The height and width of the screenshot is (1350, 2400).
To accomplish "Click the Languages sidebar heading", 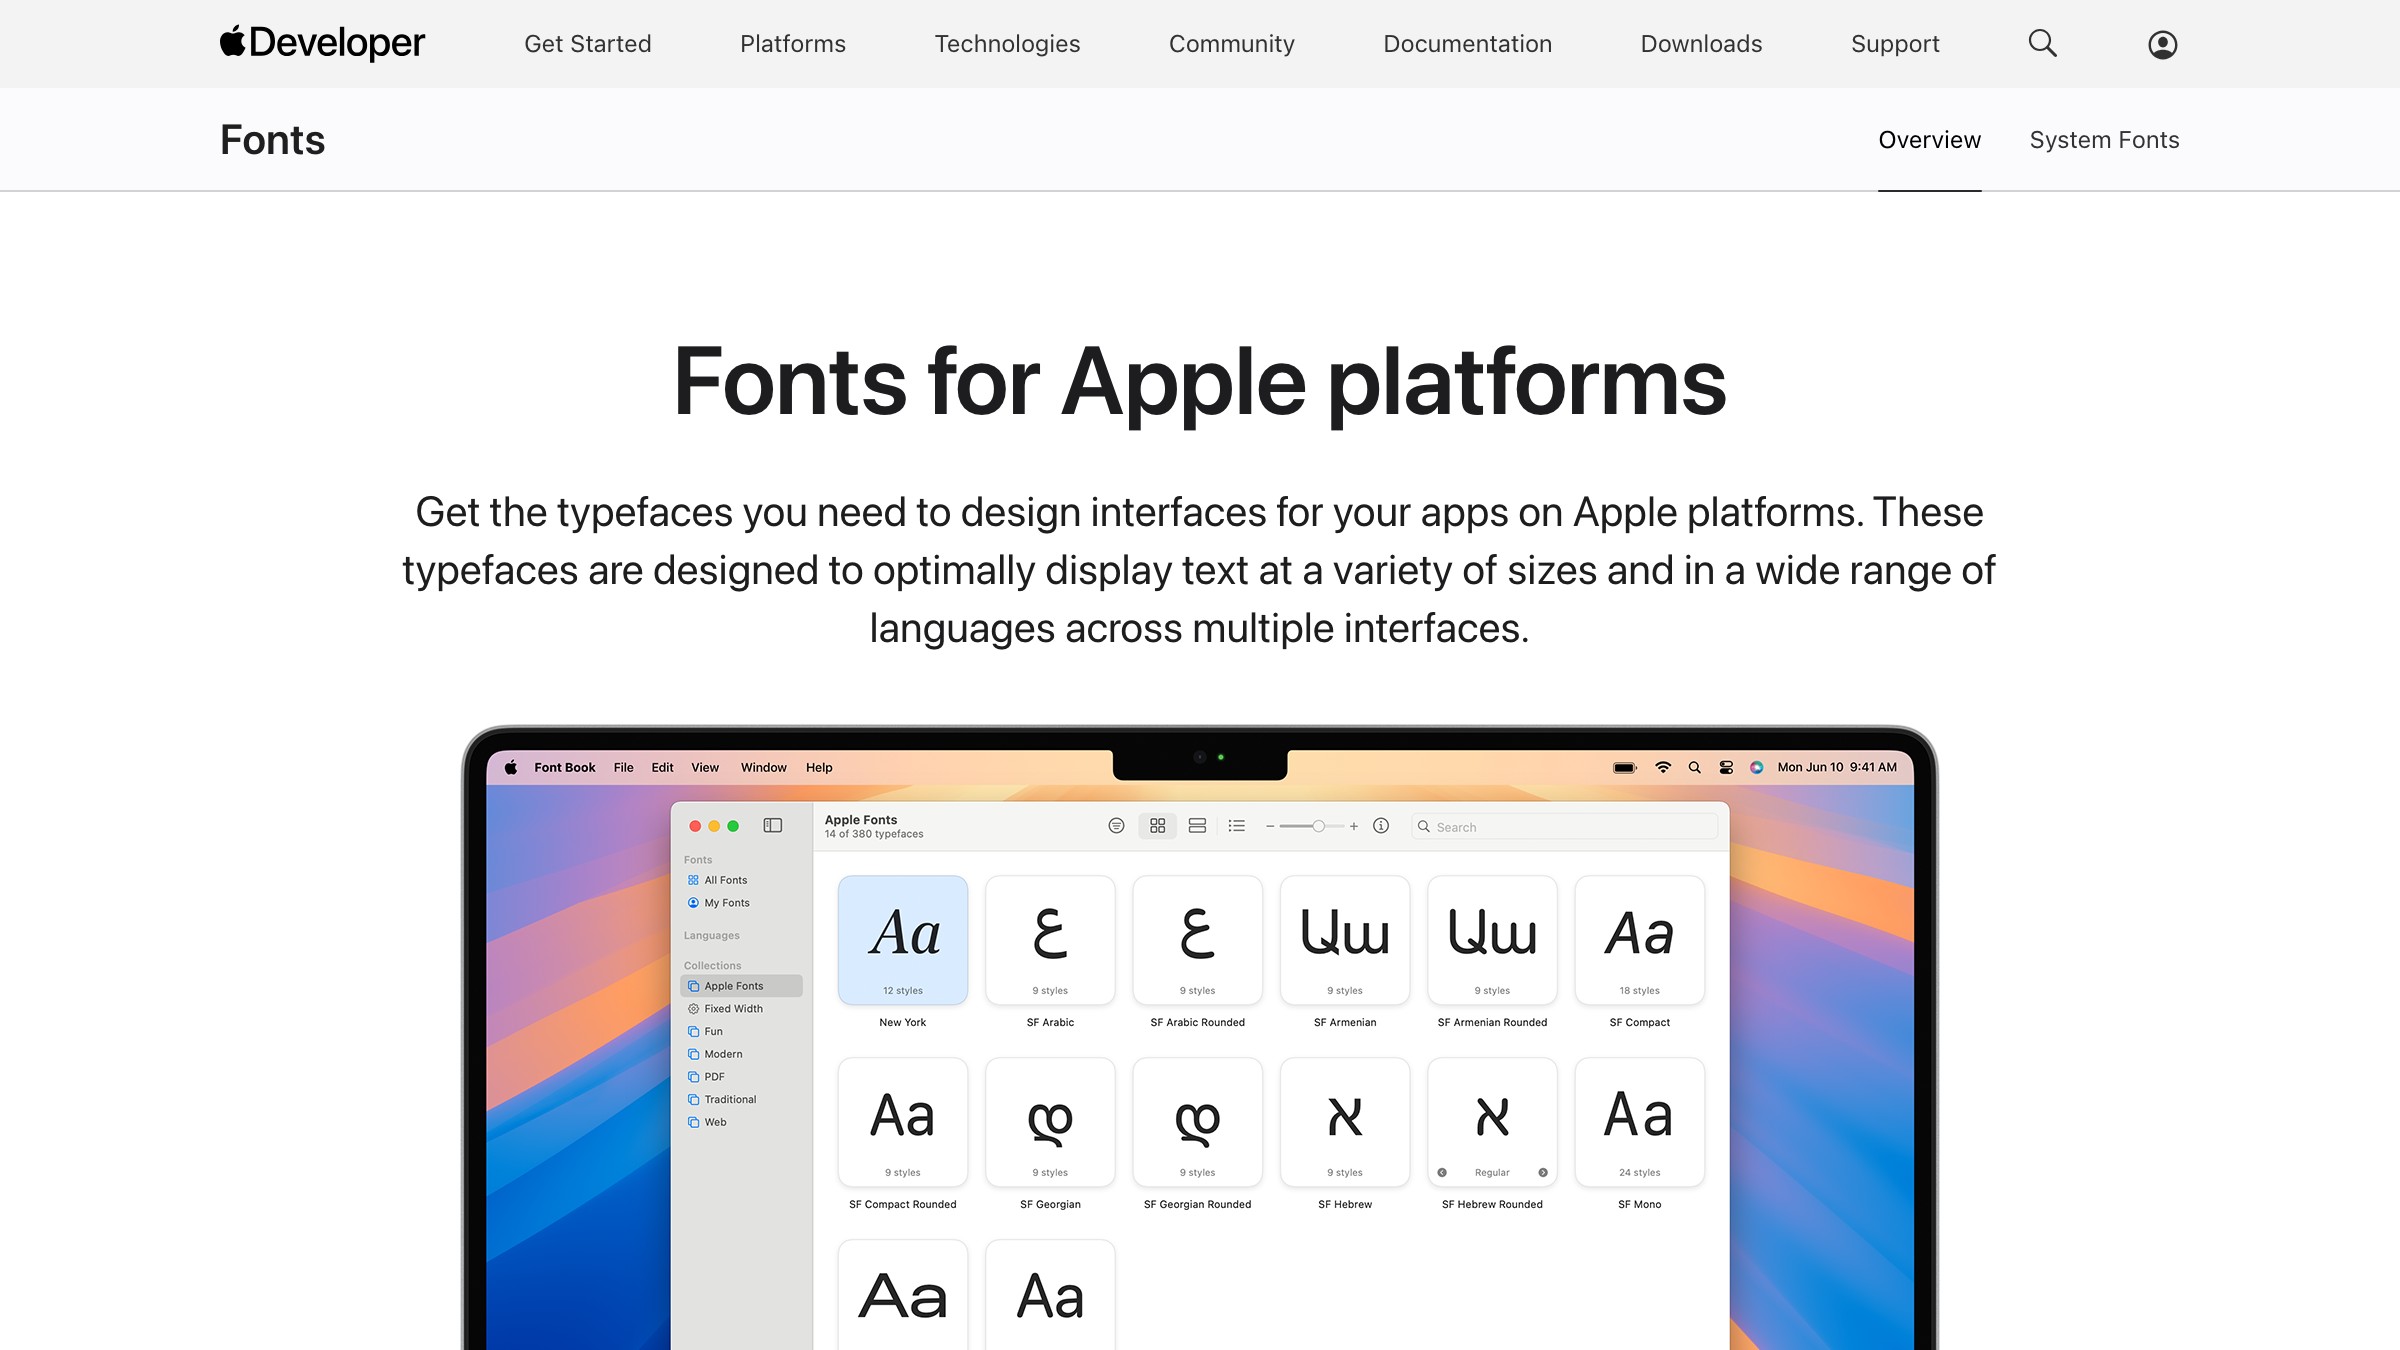I will 712,935.
